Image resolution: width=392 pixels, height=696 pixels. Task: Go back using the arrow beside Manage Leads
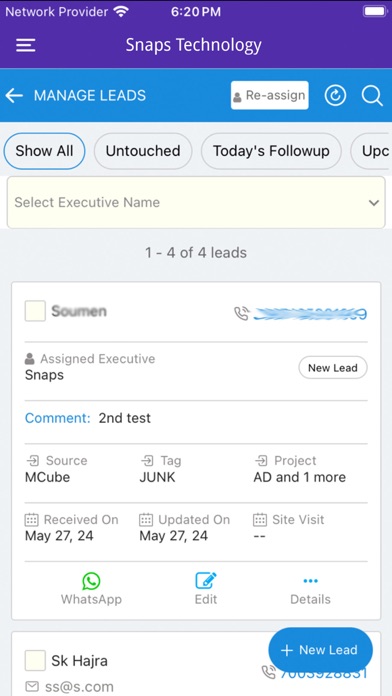tap(14, 95)
